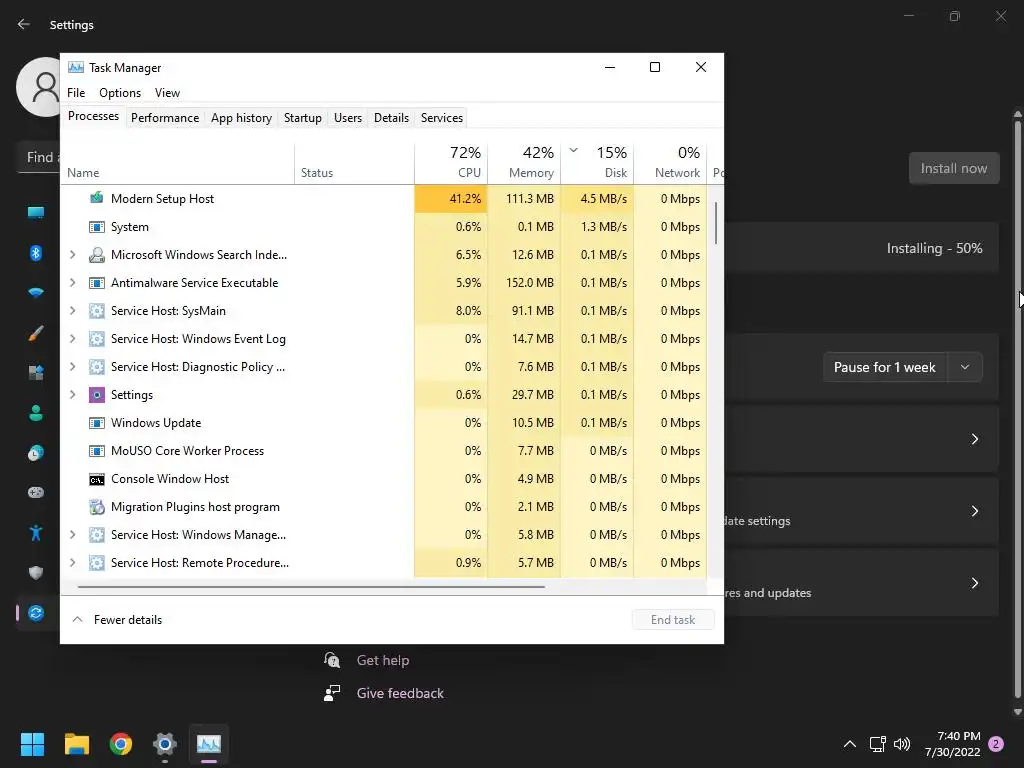
Task: Open the Pause for 1 week dropdown arrow
Action: pos(965,367)
